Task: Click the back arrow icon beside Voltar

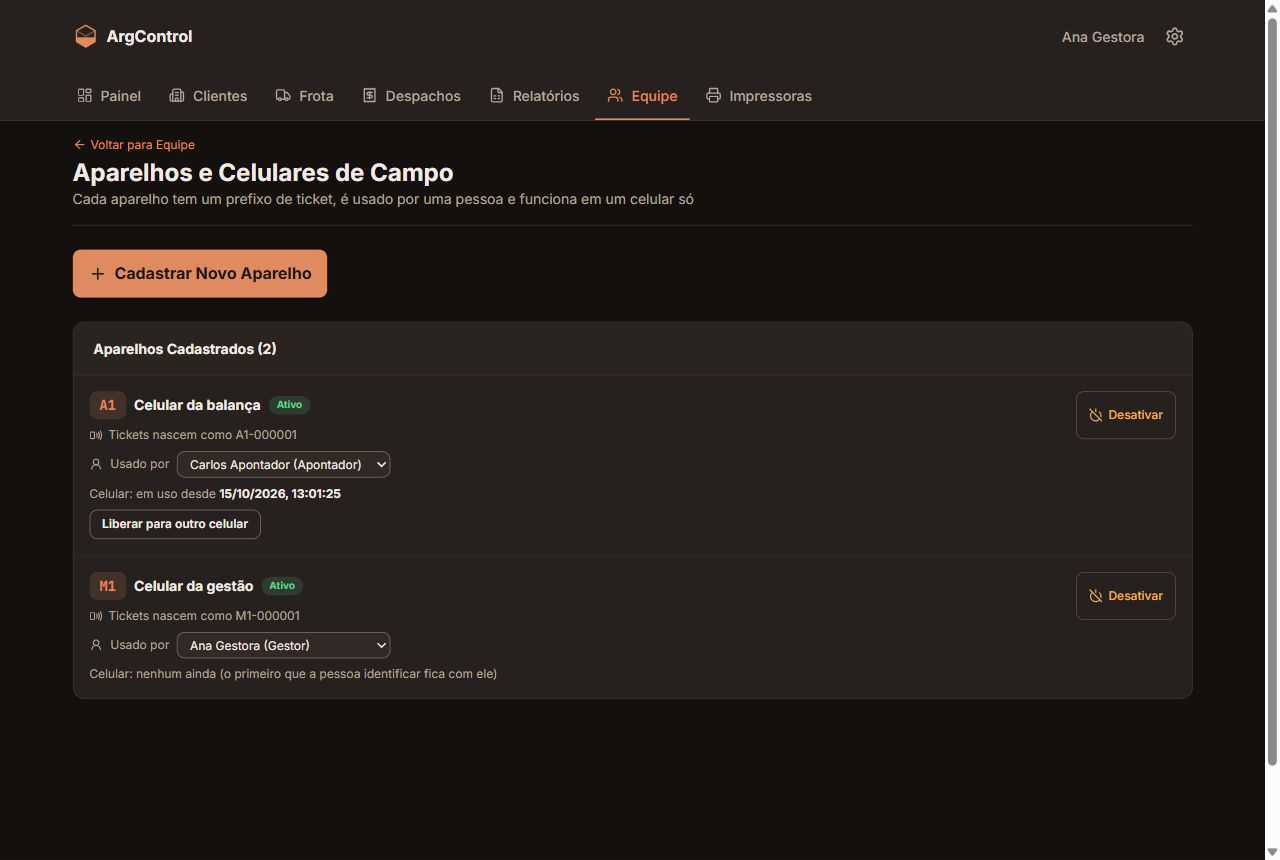Action: (79, 145)
